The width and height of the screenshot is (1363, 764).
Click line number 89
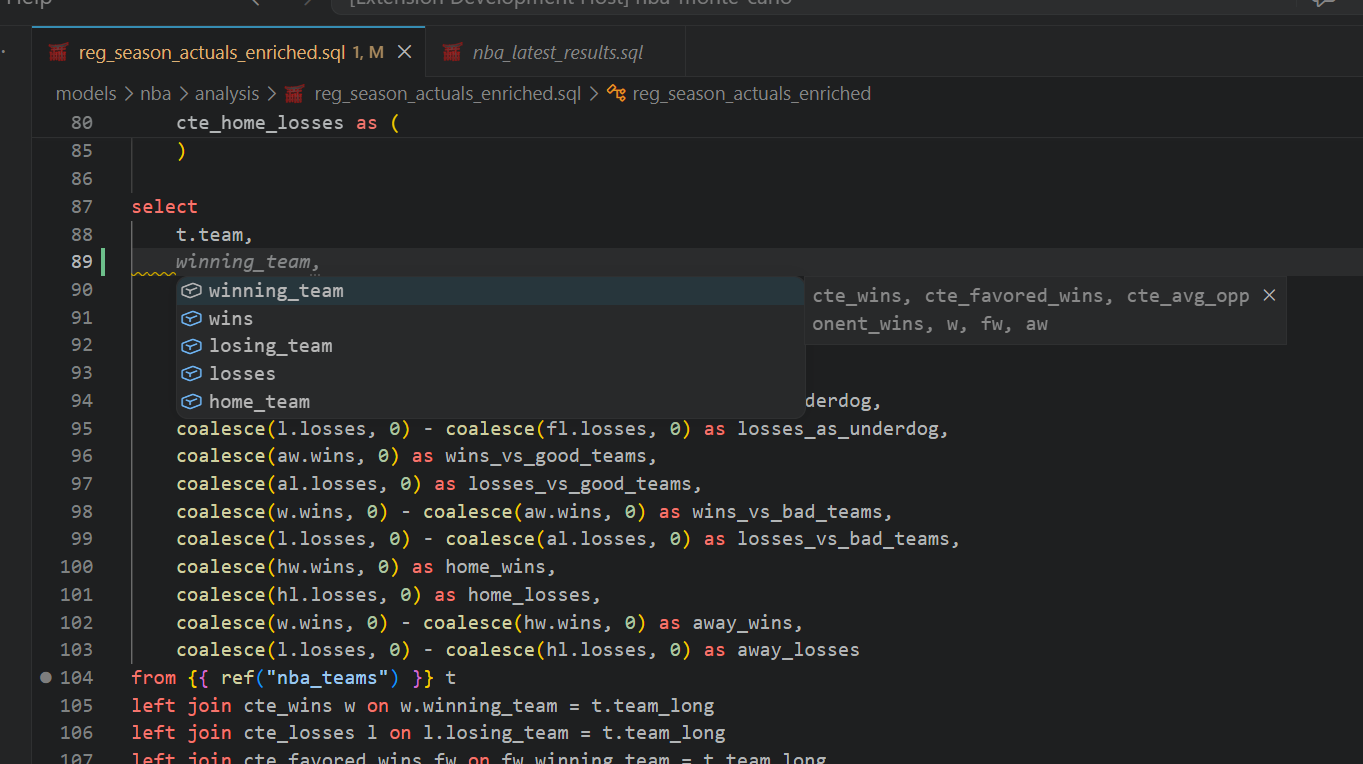[81, 262]
